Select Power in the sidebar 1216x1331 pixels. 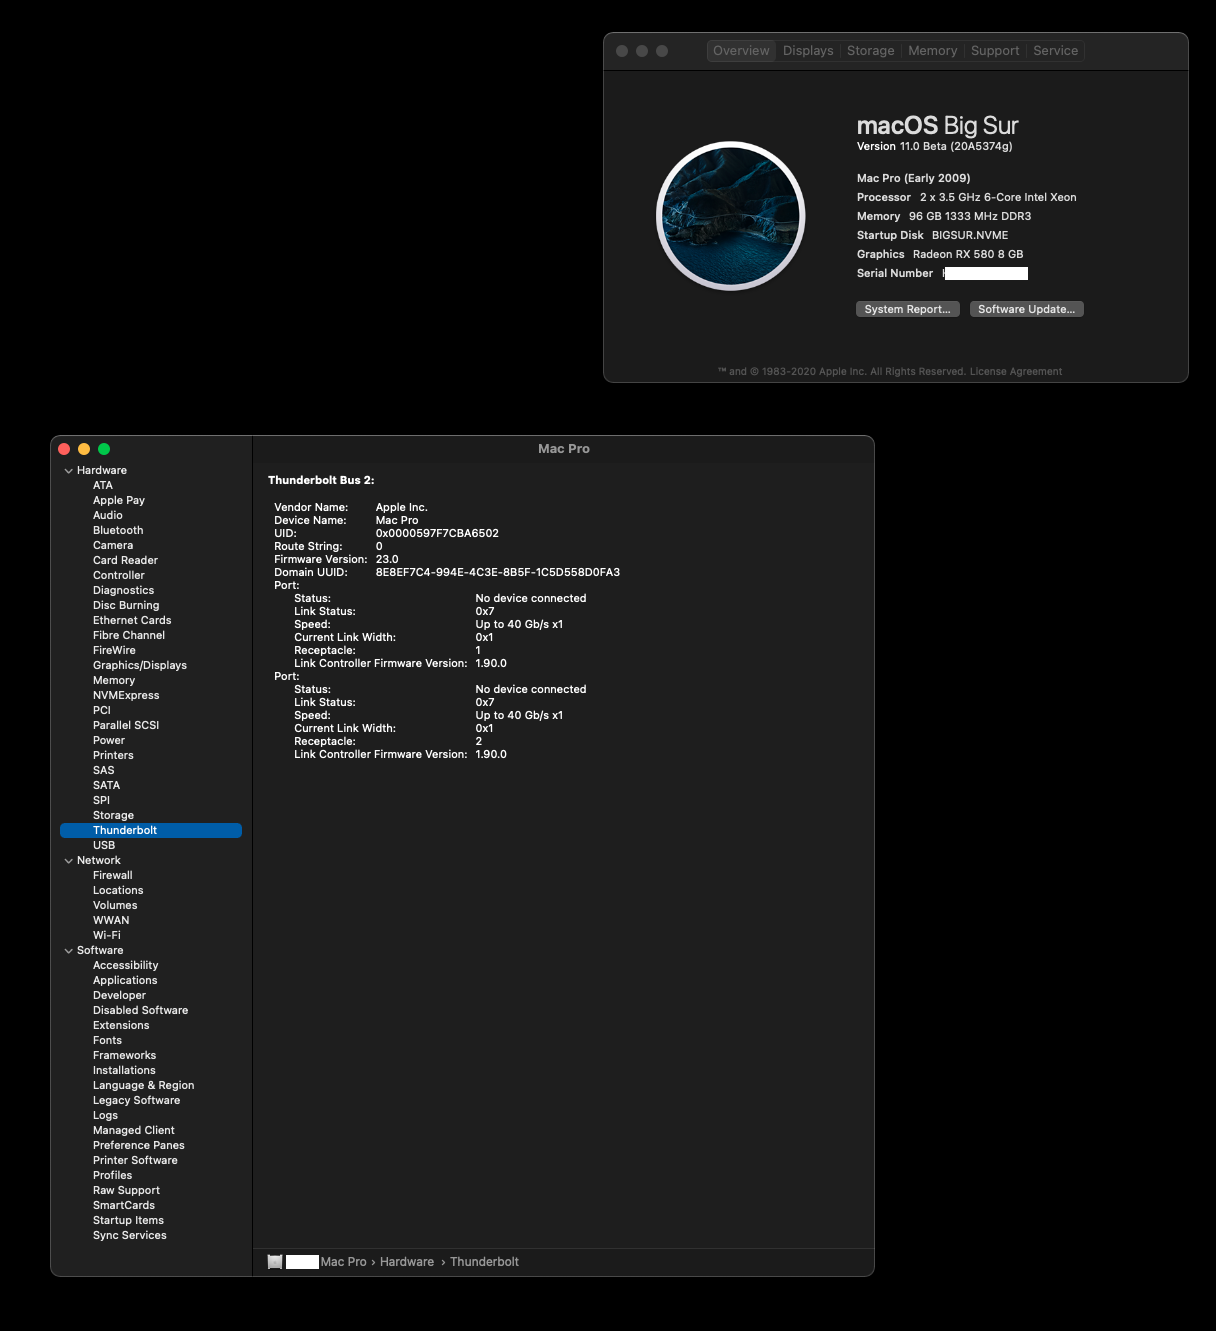click(109, 741)
